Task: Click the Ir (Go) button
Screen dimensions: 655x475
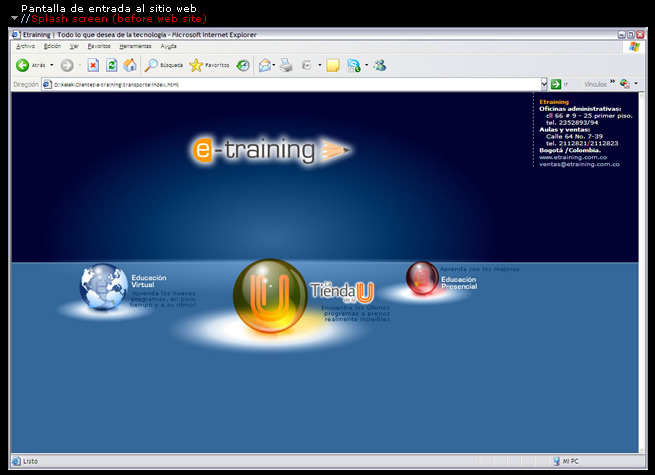Action: point(556,84)
